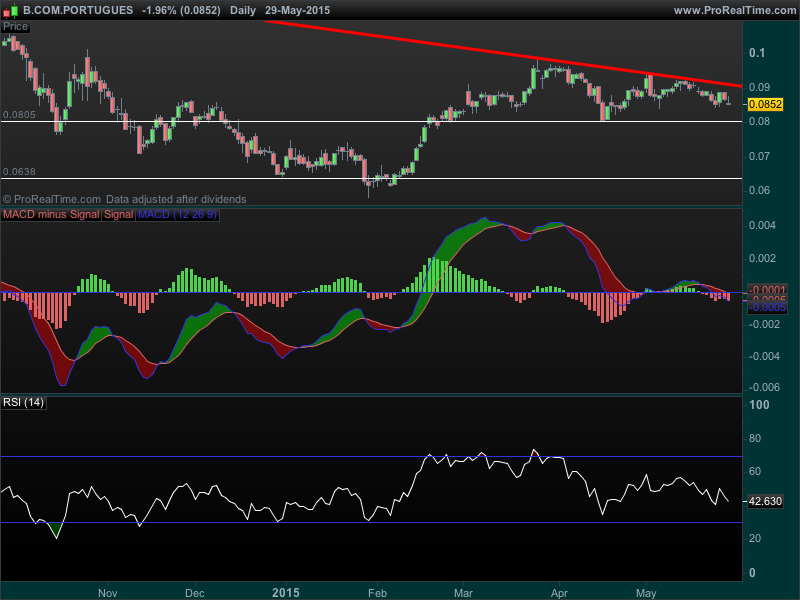
Task: Click the 2015 year marker on time axis
Action: pyautogui.click(x=288, y=591)
